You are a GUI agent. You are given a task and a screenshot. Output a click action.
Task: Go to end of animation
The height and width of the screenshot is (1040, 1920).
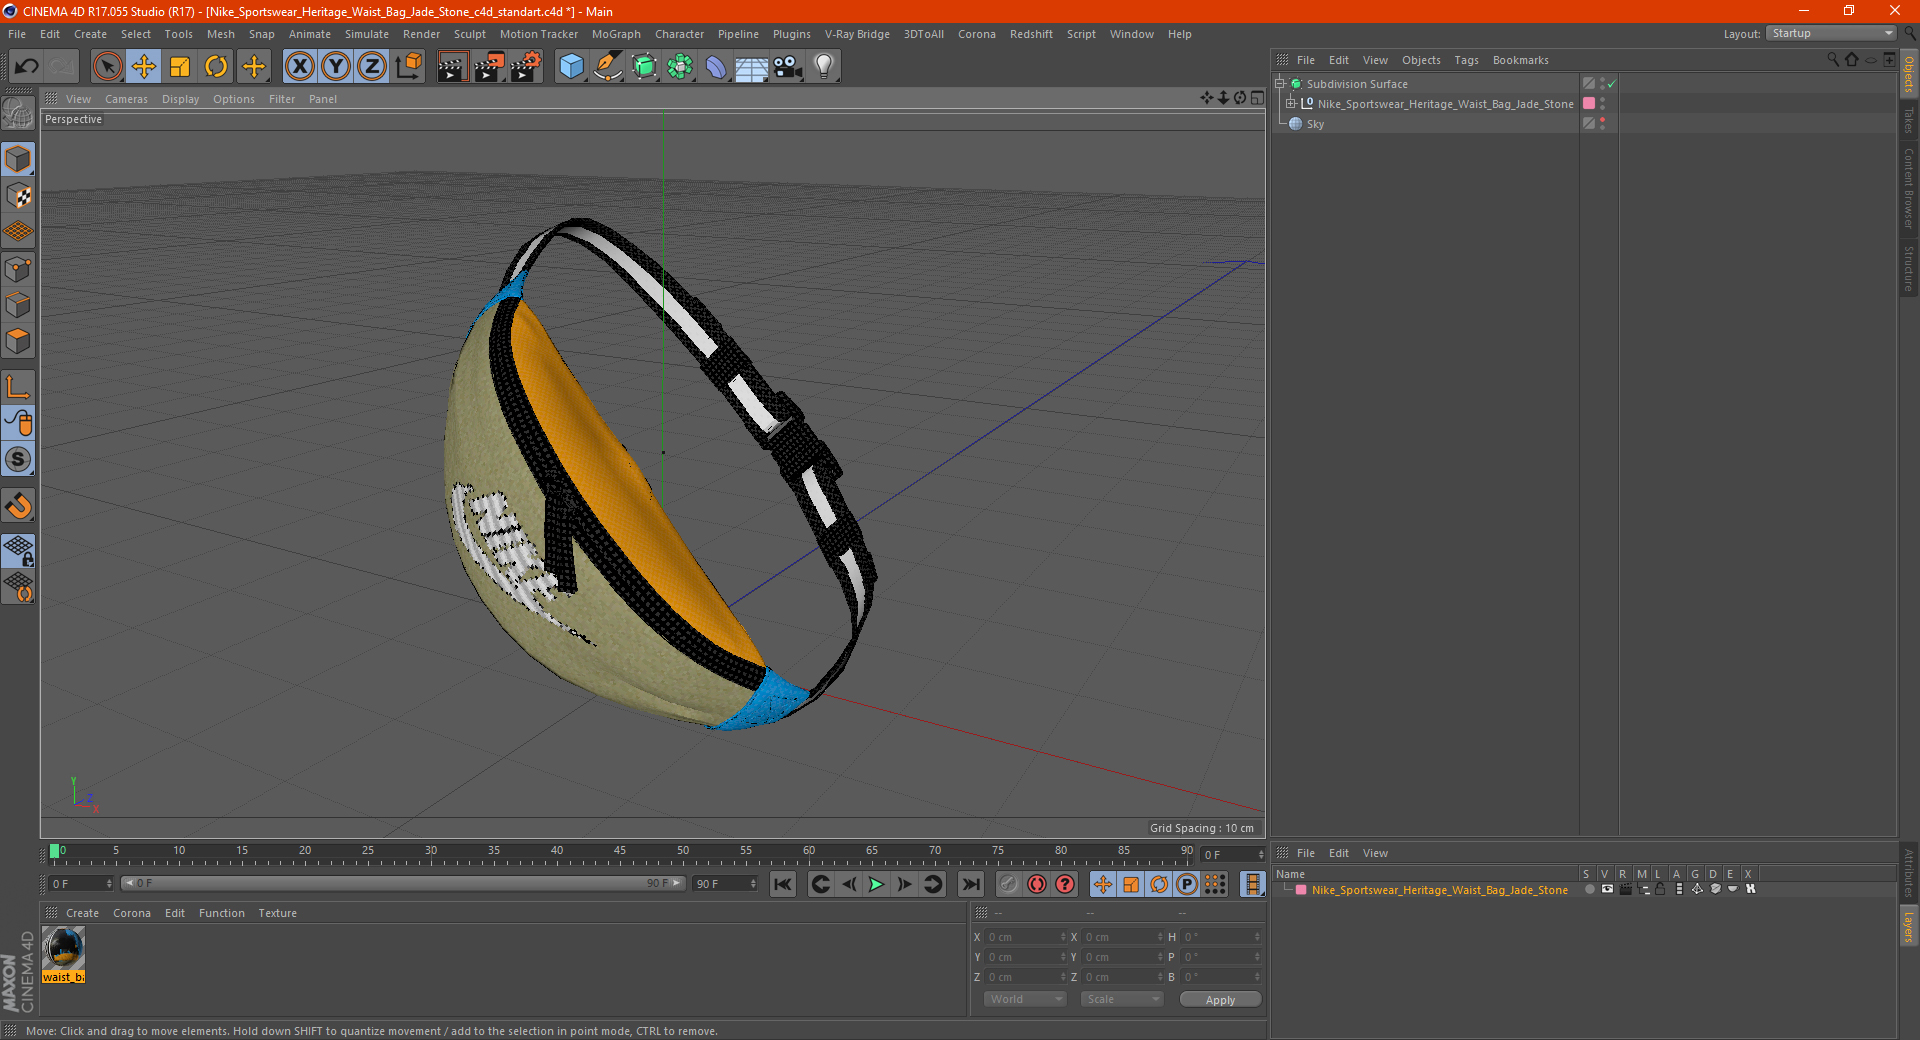pos(970,884)
